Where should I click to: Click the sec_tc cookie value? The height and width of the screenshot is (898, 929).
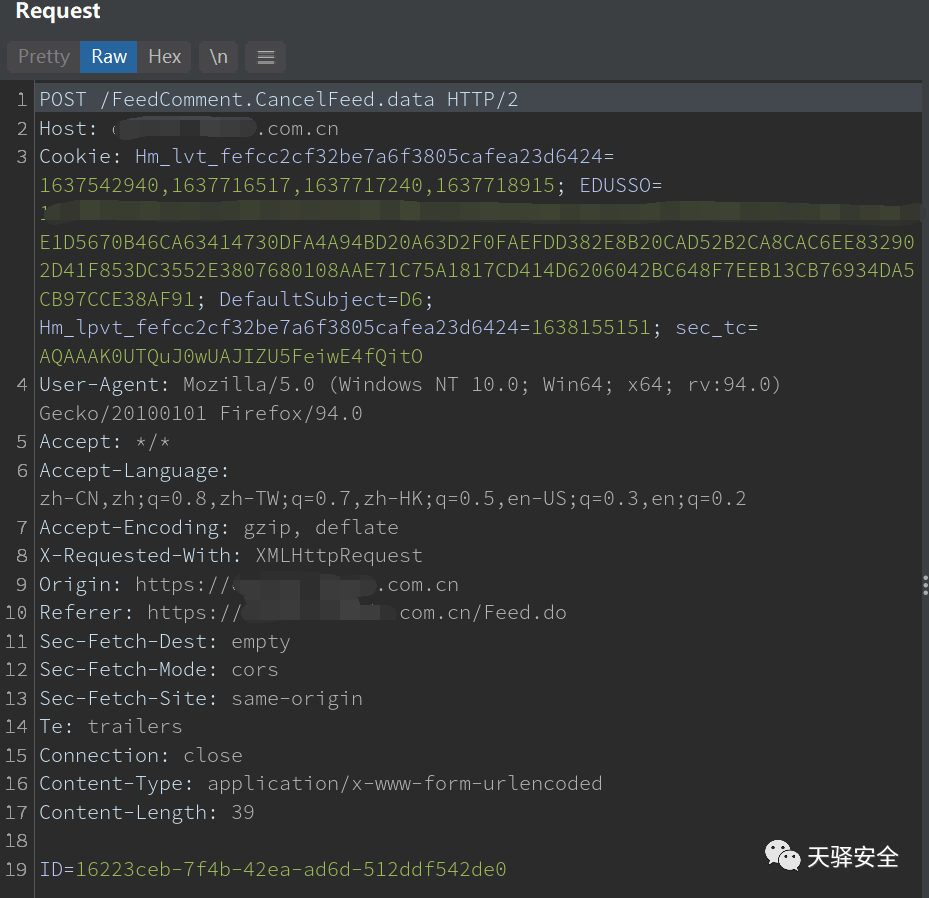231,357
